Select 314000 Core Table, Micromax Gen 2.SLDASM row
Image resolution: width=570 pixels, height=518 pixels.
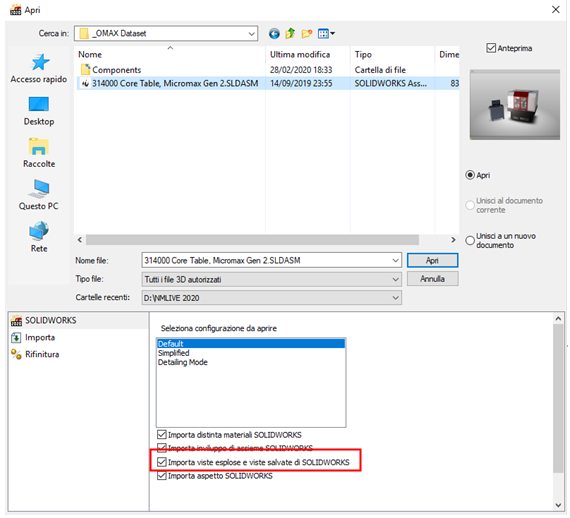[268, 84]
